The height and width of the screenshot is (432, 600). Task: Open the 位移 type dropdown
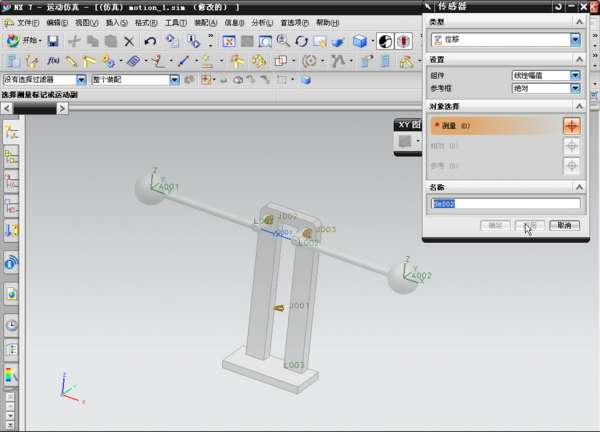[575, 39]
